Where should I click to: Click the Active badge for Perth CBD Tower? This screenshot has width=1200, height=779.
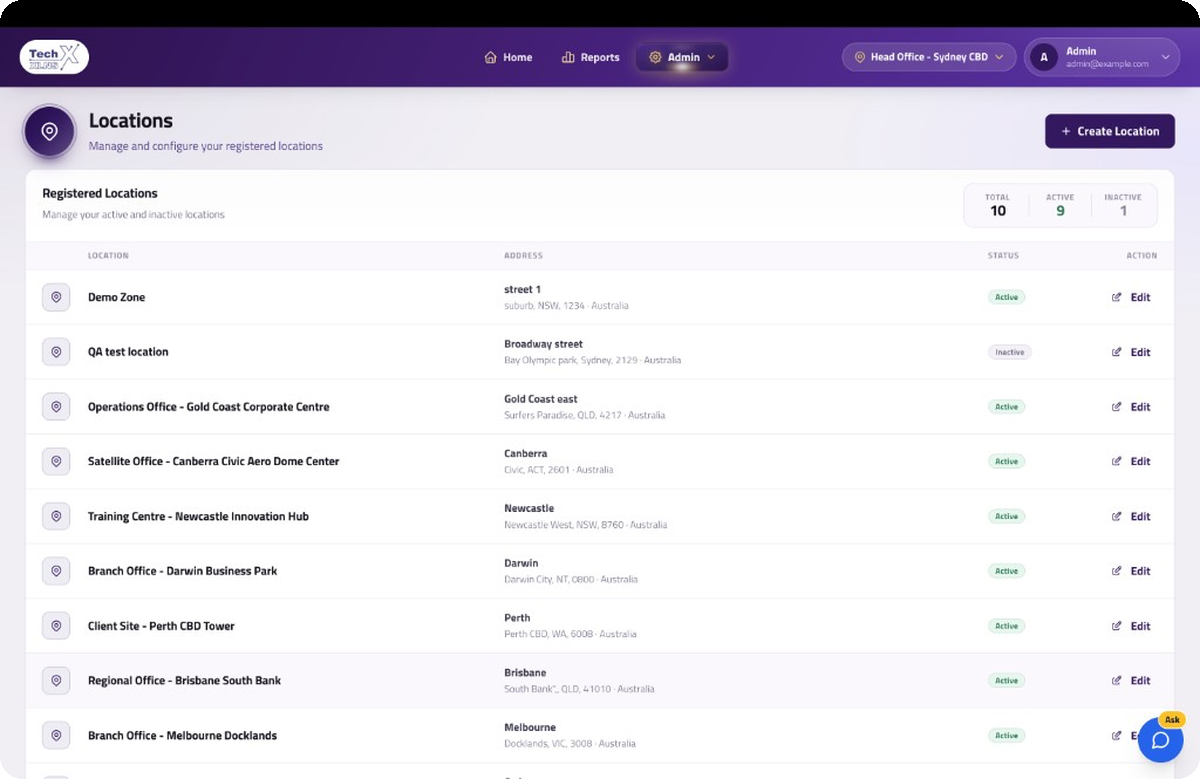(x=1007, y=626)
